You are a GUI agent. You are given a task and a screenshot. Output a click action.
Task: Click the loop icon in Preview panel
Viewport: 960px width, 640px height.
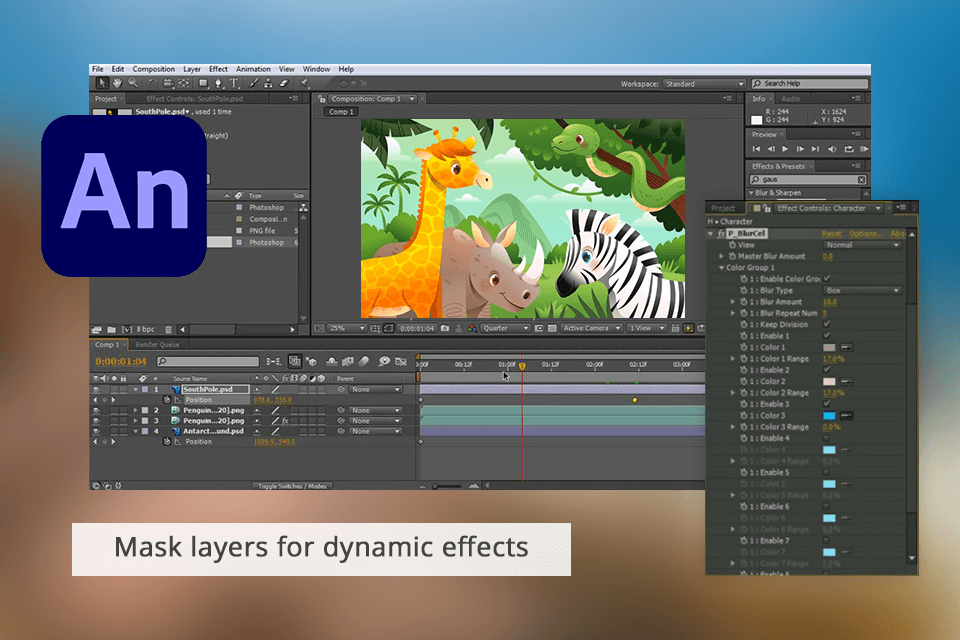click(849, 149)
